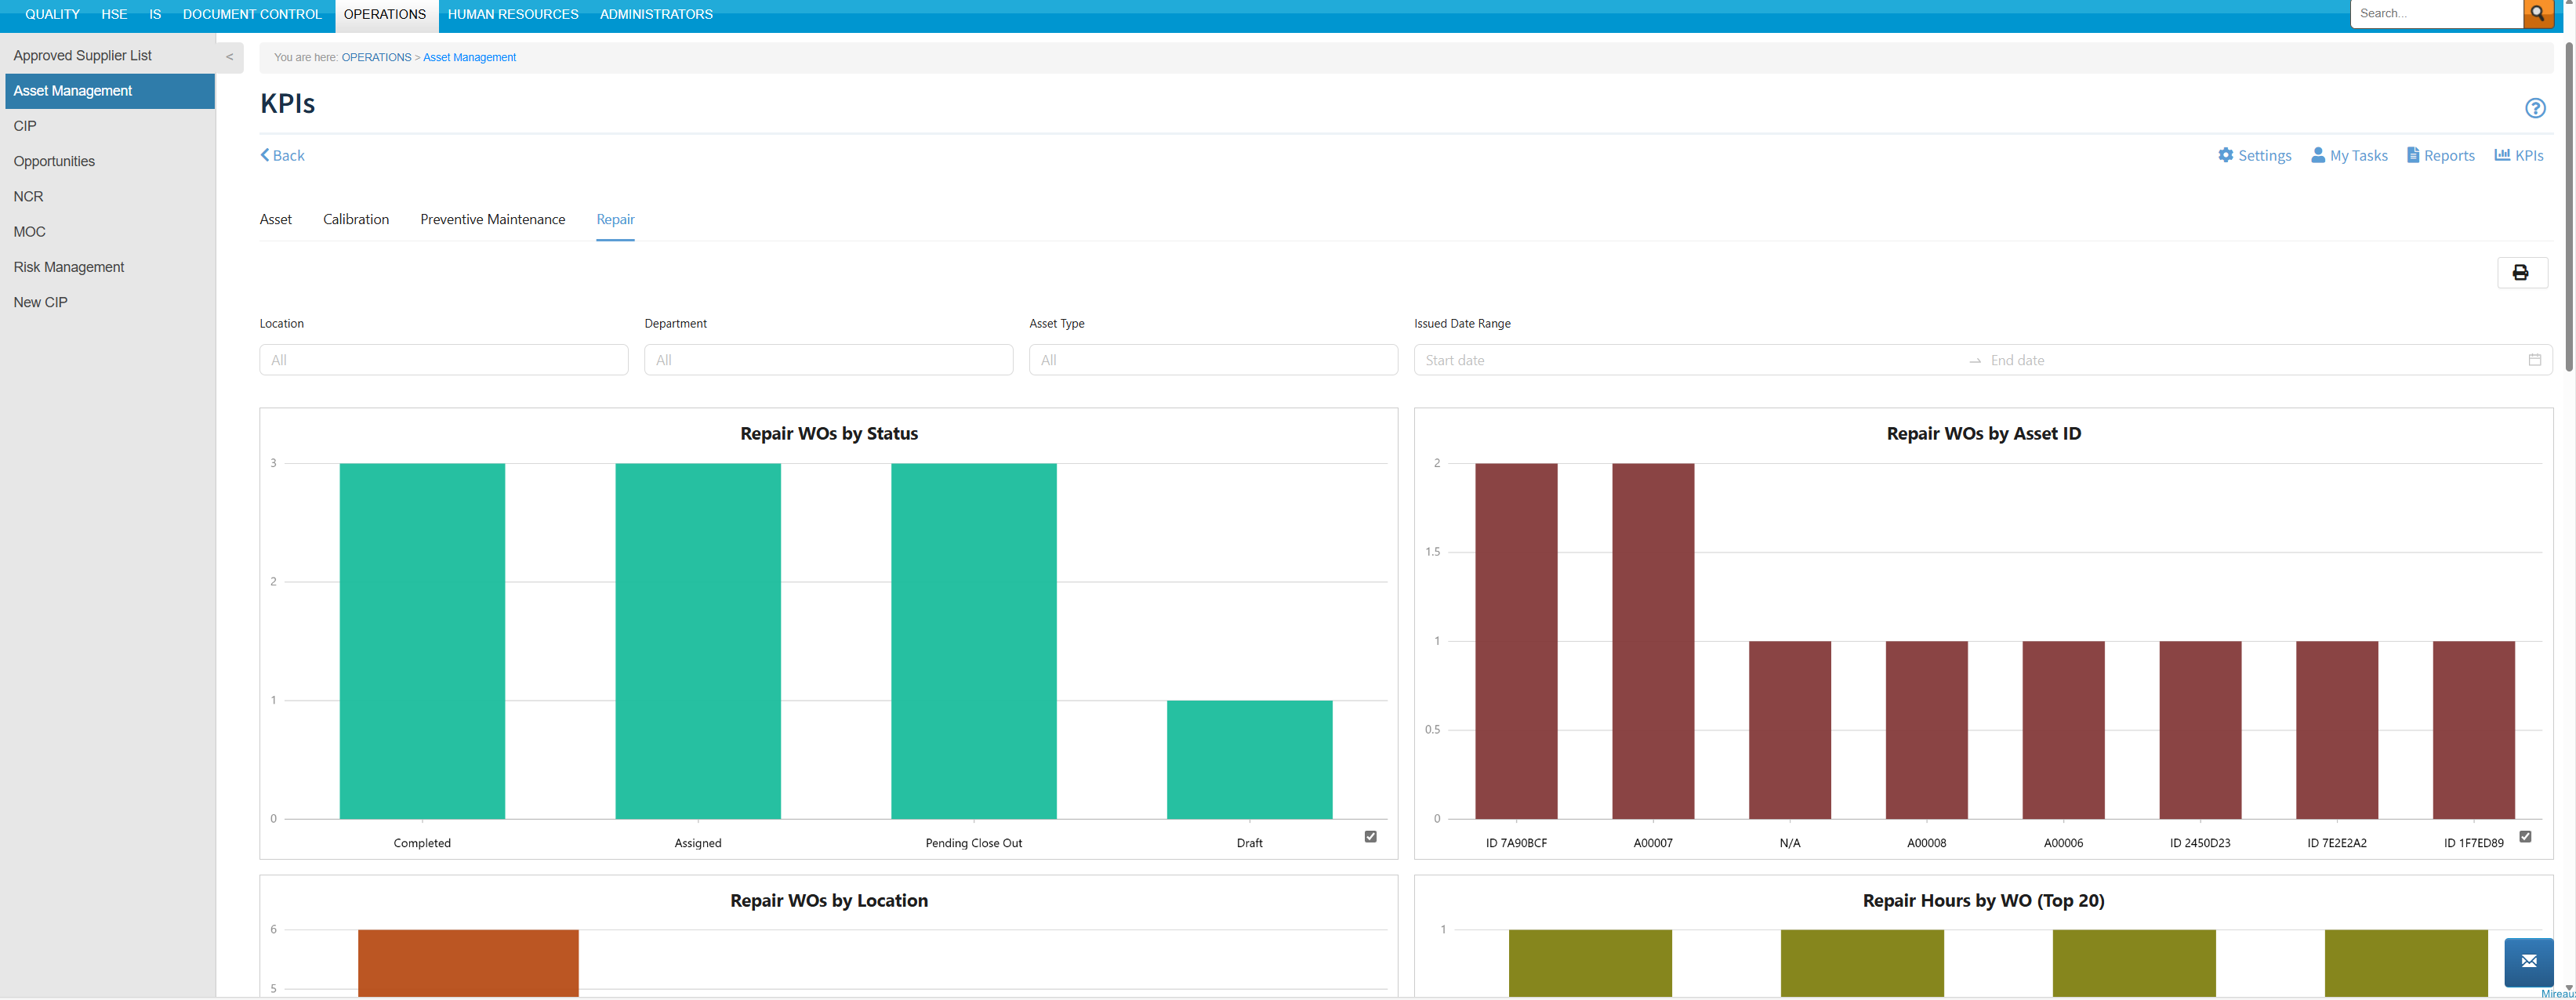Image resolution: width=2576 pixels, height=1000 pixels.
Task: Open My Tasks user icon
Action: coord(2318,155)
